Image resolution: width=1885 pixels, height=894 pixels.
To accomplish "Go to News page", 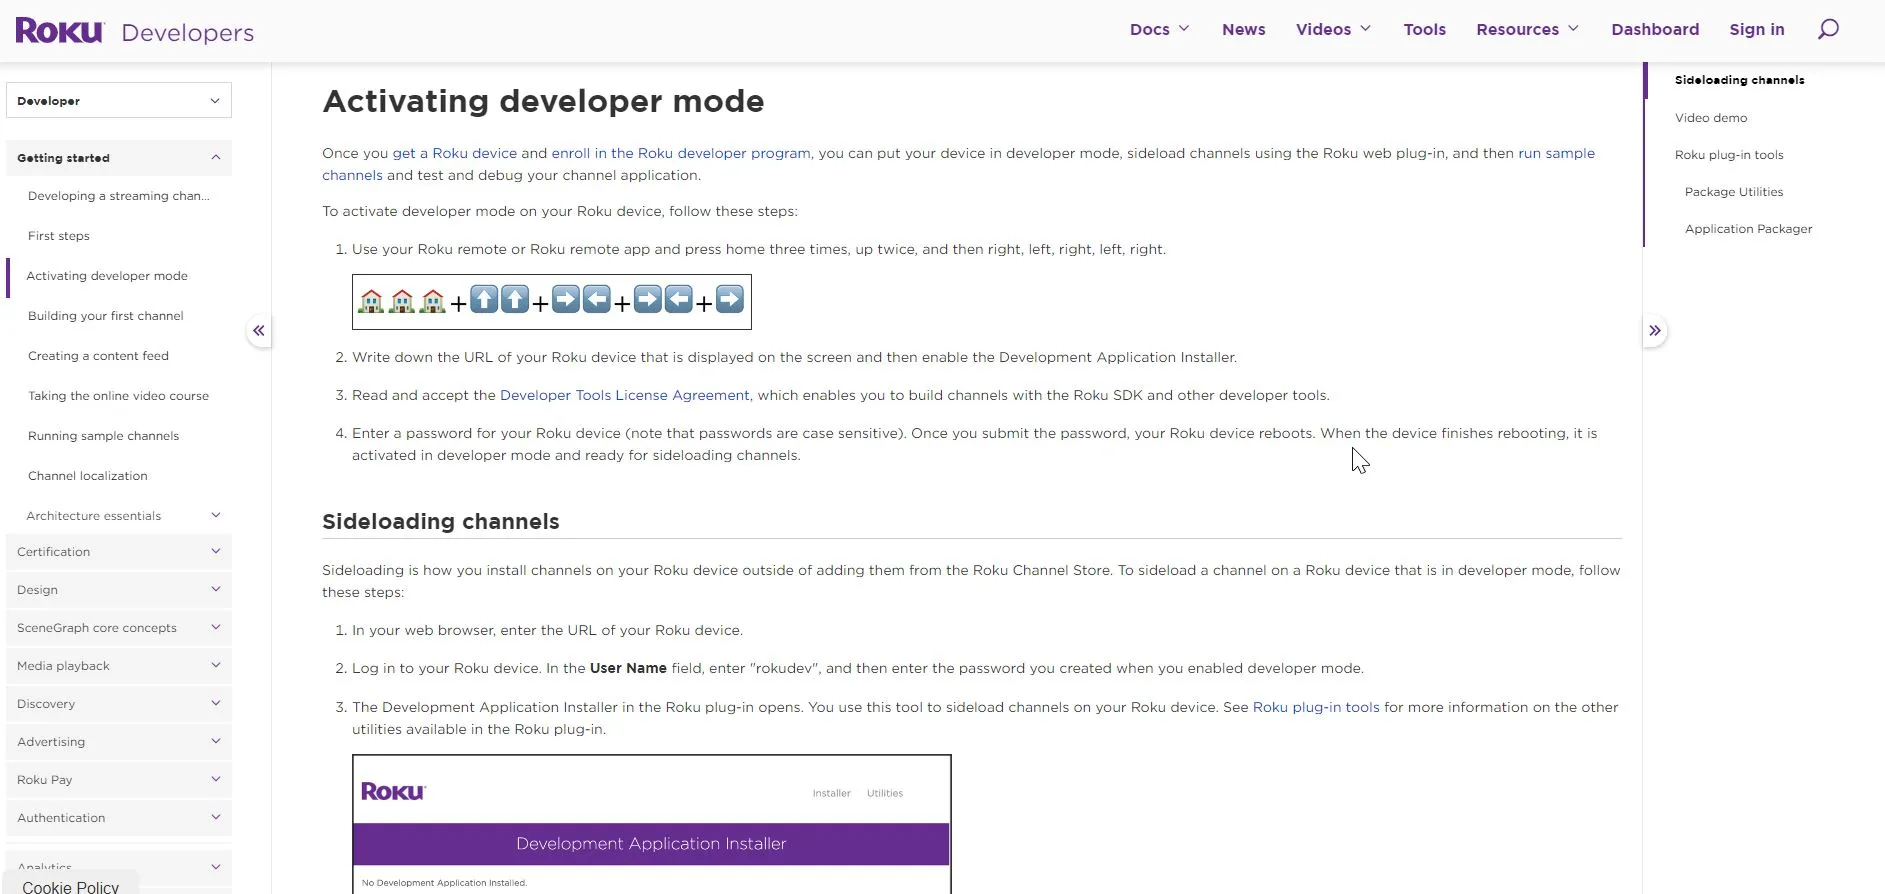I will (x=1243, y=29).
